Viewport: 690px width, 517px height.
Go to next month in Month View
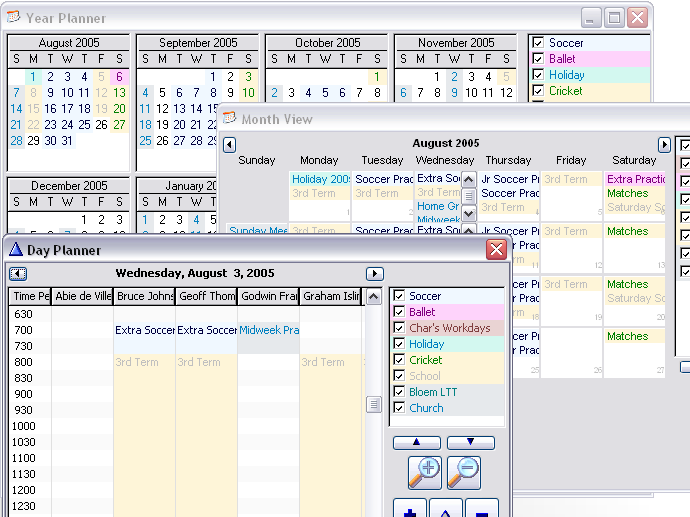(664, 145)
